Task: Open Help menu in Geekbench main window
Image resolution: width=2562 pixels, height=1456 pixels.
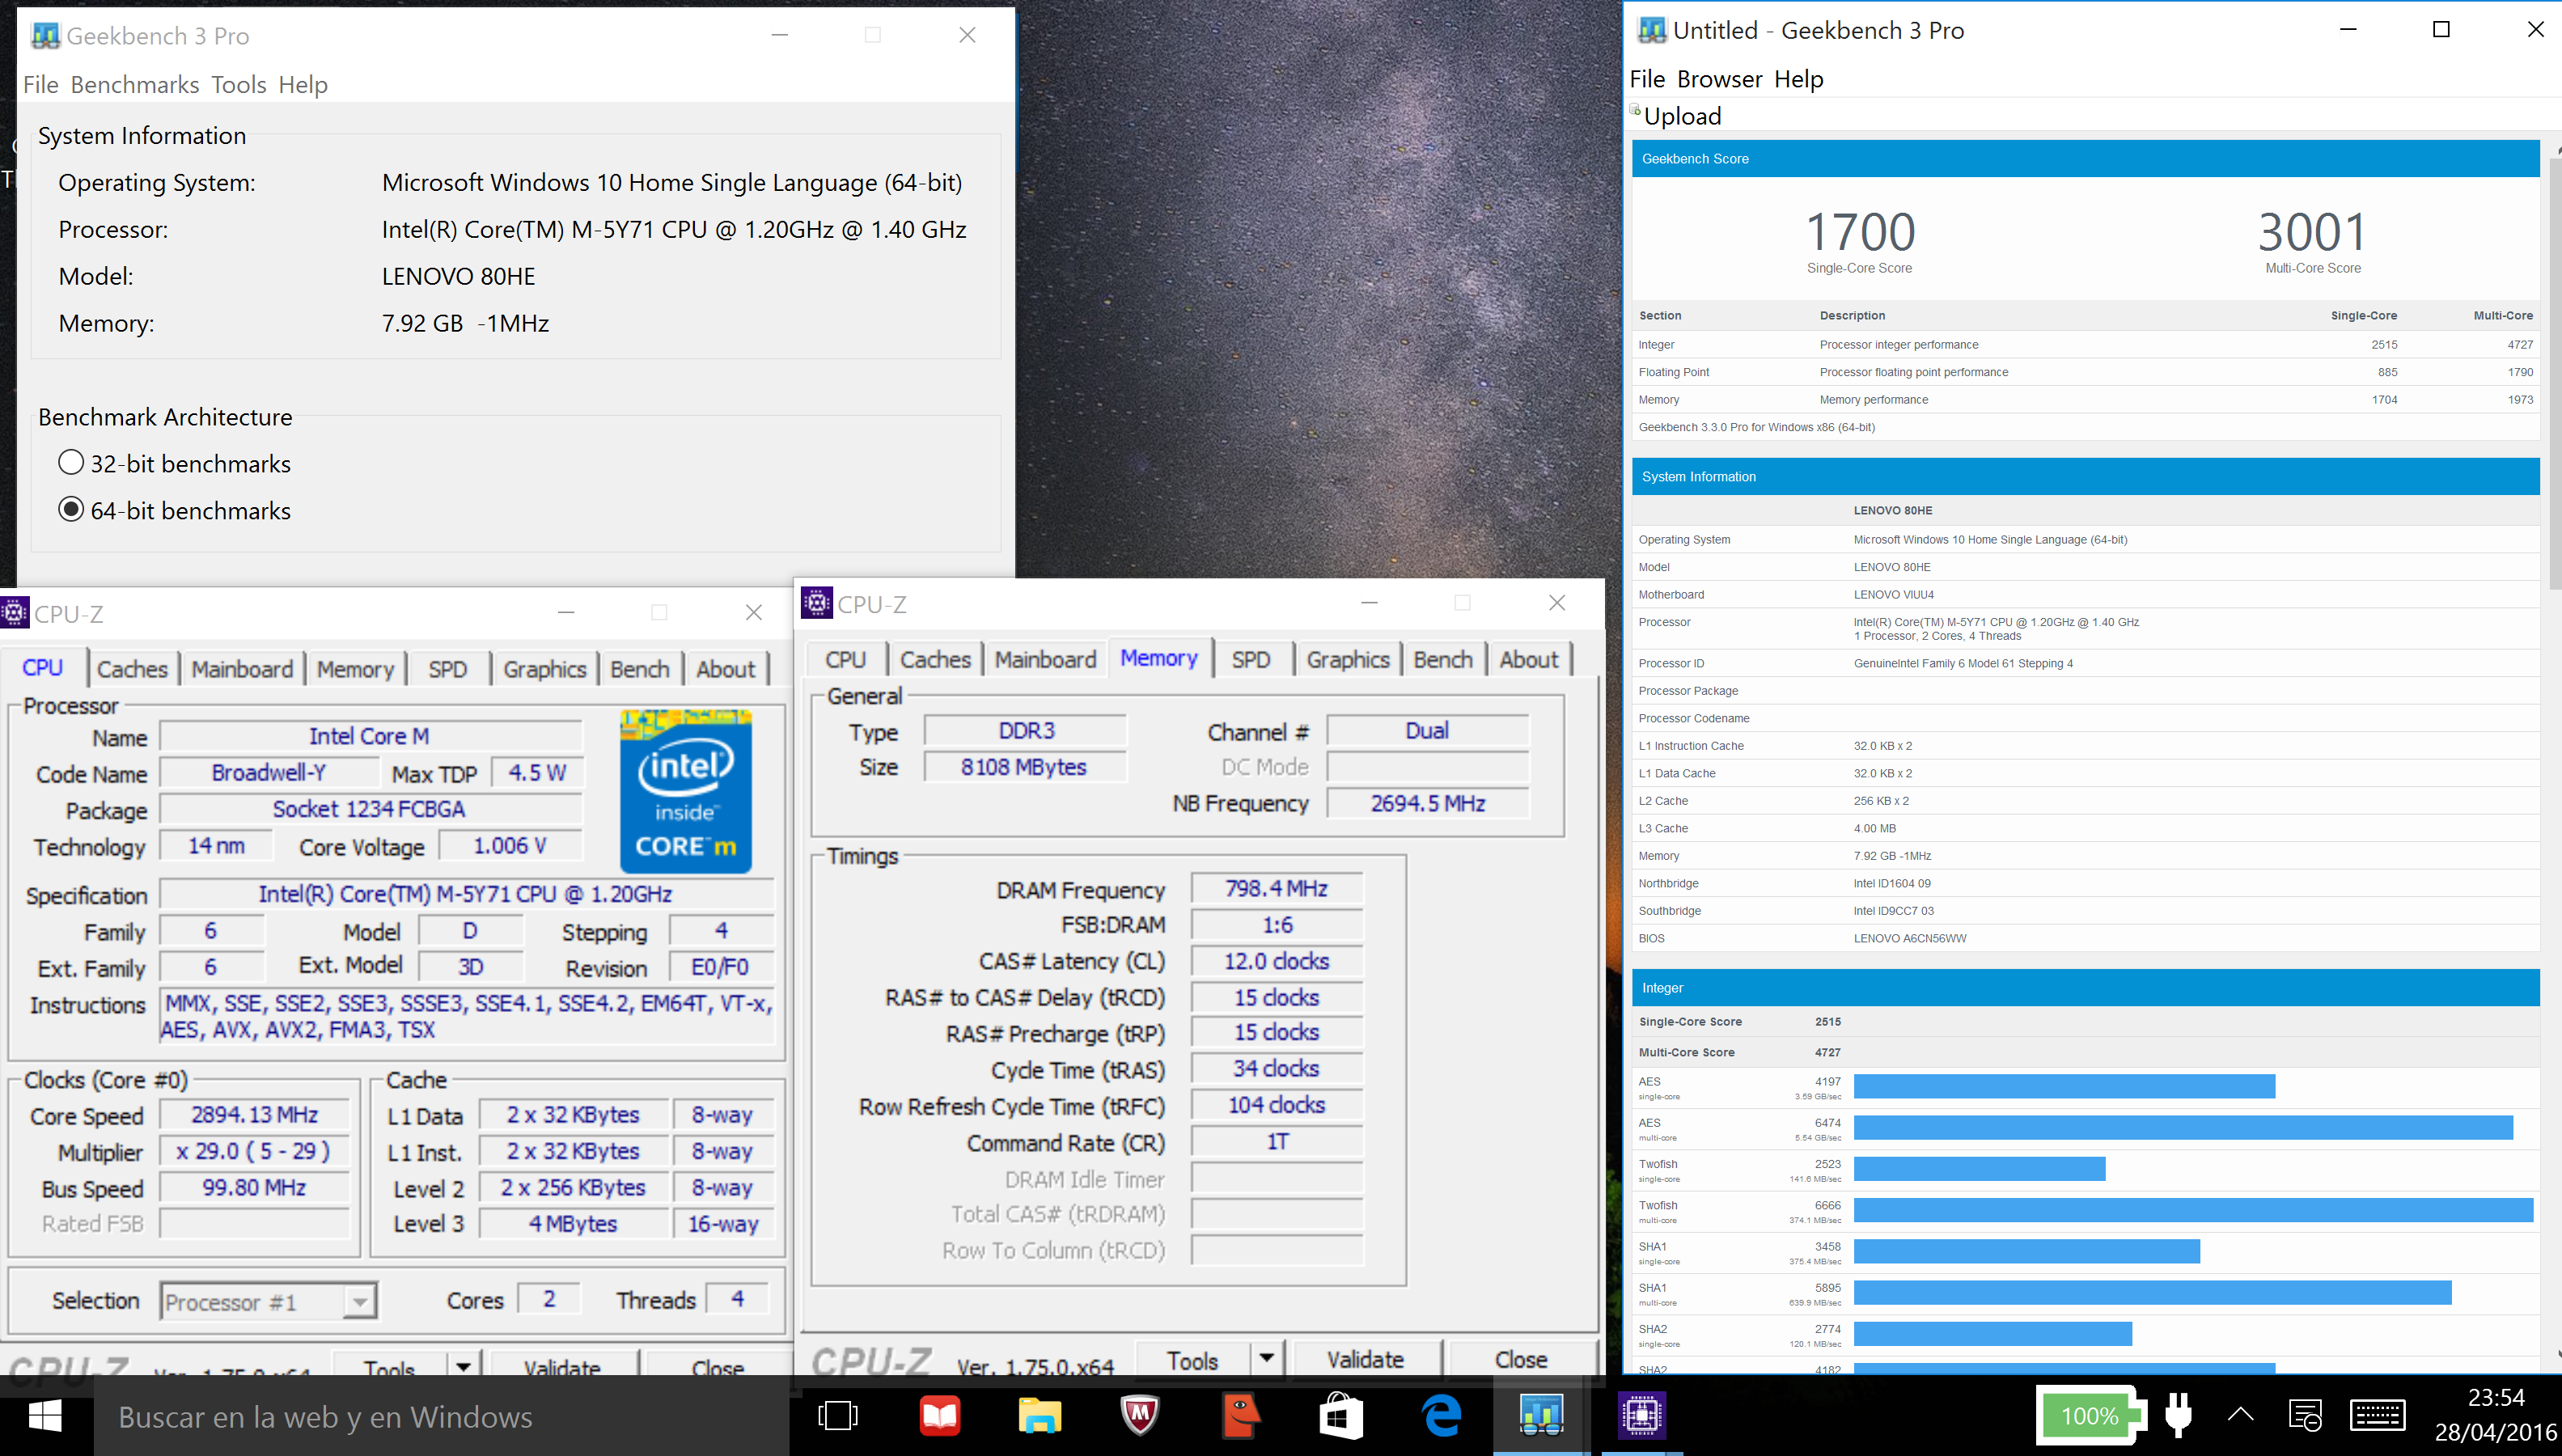Action: point(303,85)
